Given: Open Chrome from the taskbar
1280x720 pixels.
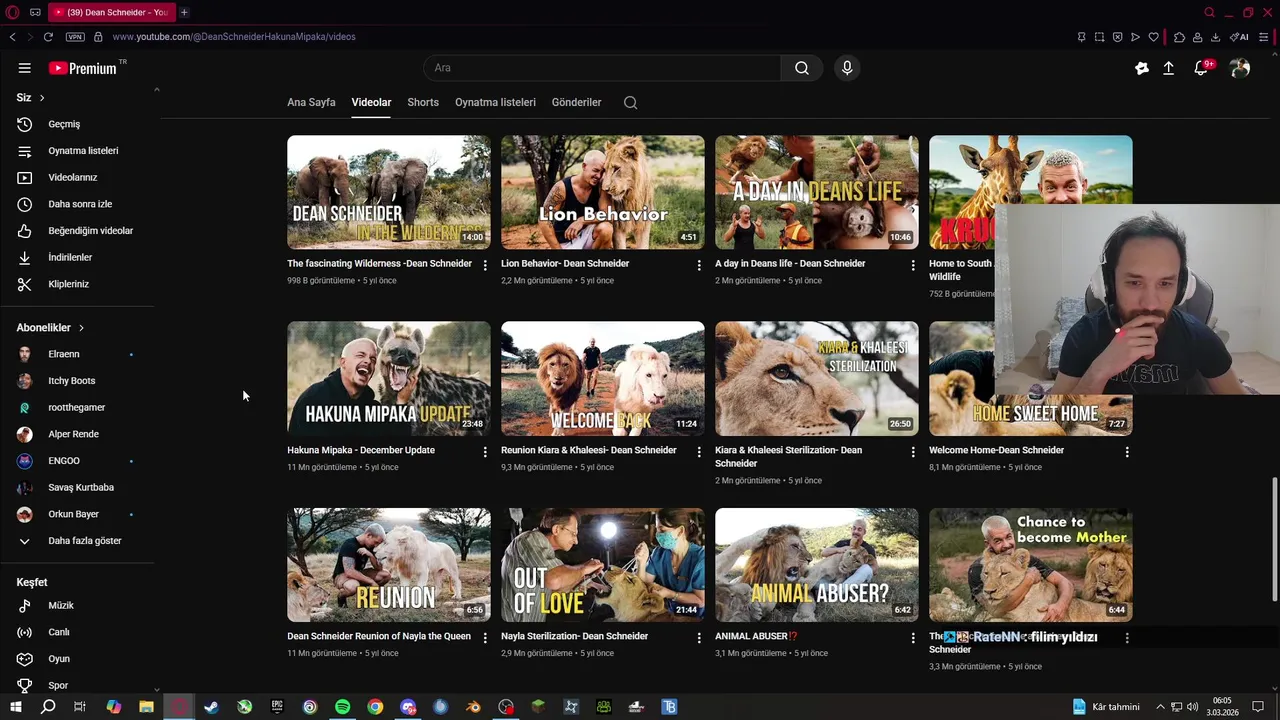Looking at the screenshot, I should coord(375,707).
